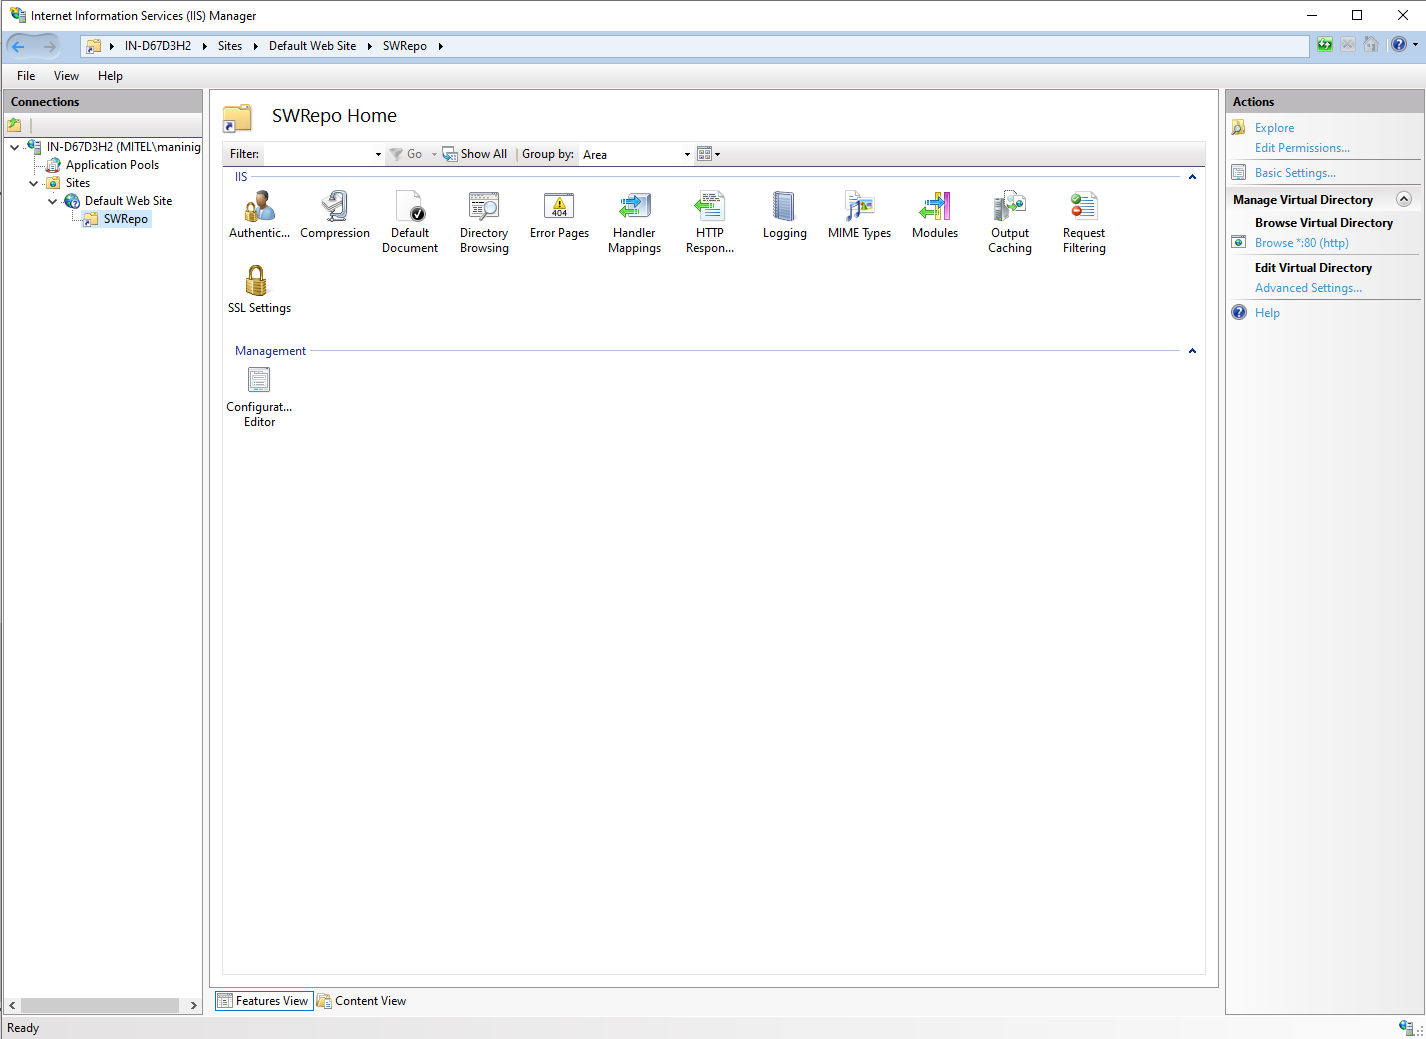Click the home icon in the address bar
This screenshot has width=1426, height=1039.
(1371, 45)
